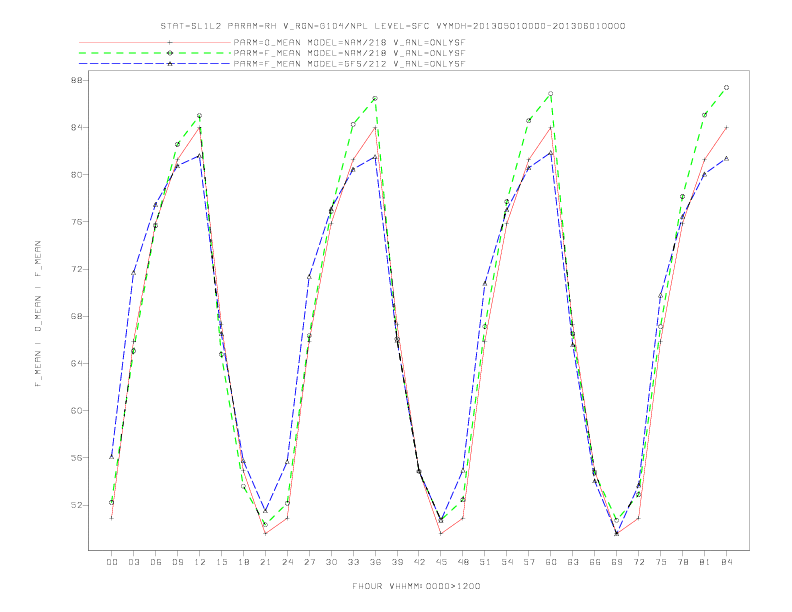
Task: Click y-axis tick label 52
Action: [x=78, y=505]
